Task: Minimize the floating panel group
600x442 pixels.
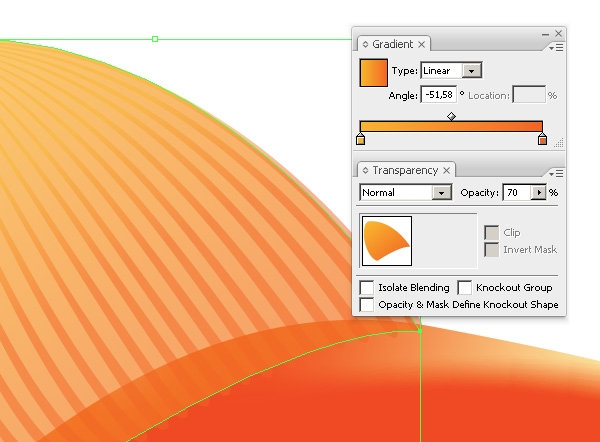Action: pos(545,34)
